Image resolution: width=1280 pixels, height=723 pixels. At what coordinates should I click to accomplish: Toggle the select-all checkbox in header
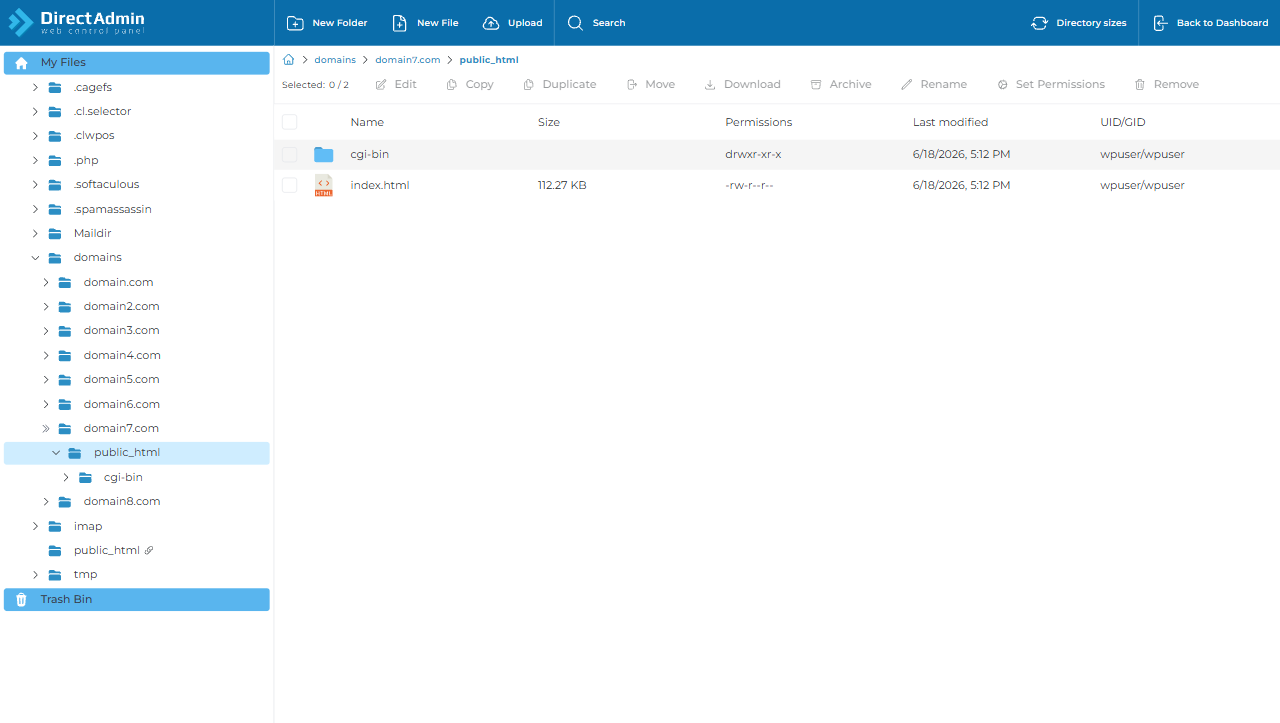click(x=289, y=122)
